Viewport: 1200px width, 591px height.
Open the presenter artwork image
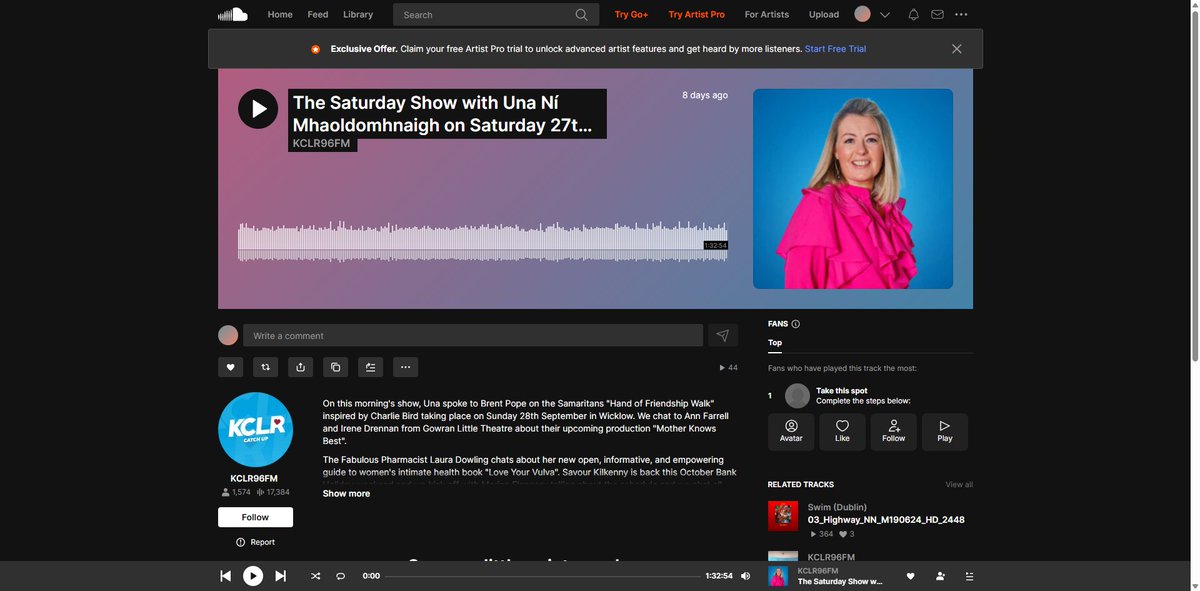[853, 189]
